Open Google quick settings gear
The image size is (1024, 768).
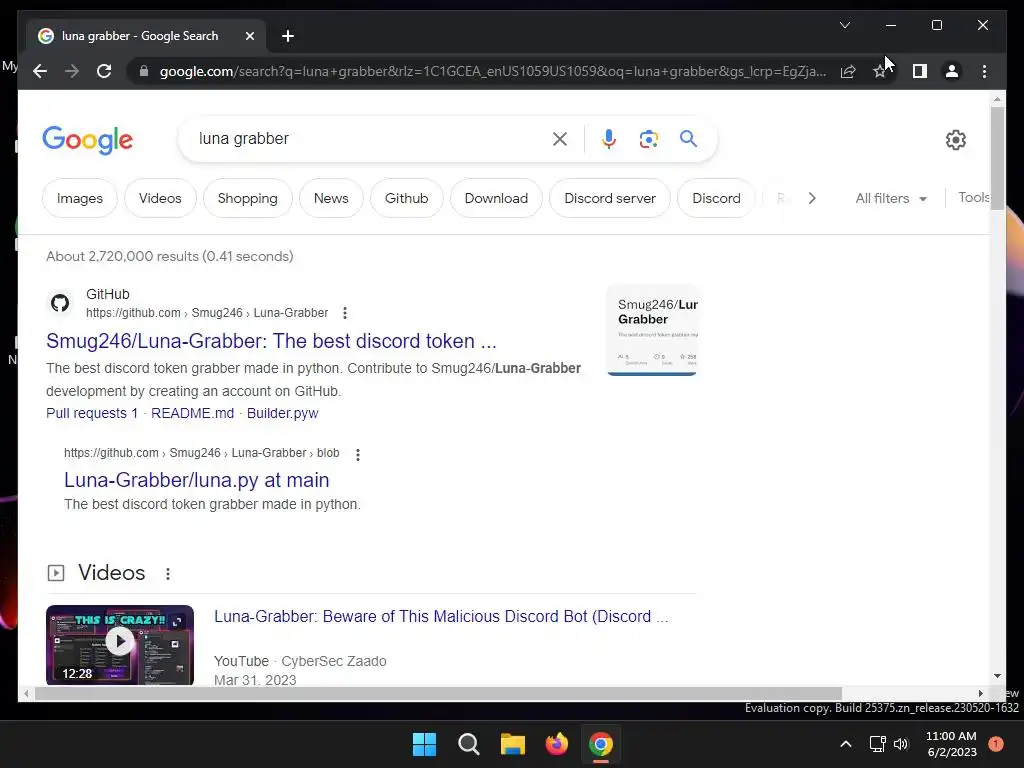[x=955, y=139]
